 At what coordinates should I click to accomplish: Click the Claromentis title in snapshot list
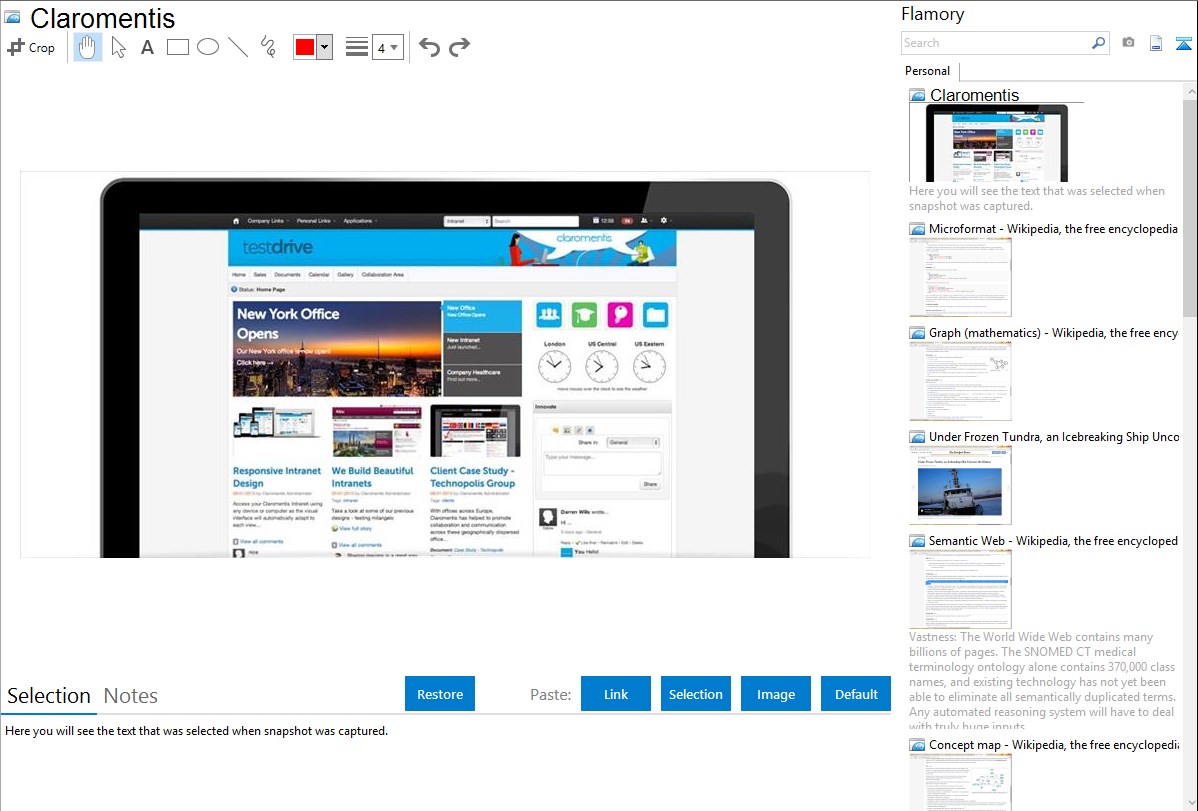pyautogui.click(x=974, y=95)
